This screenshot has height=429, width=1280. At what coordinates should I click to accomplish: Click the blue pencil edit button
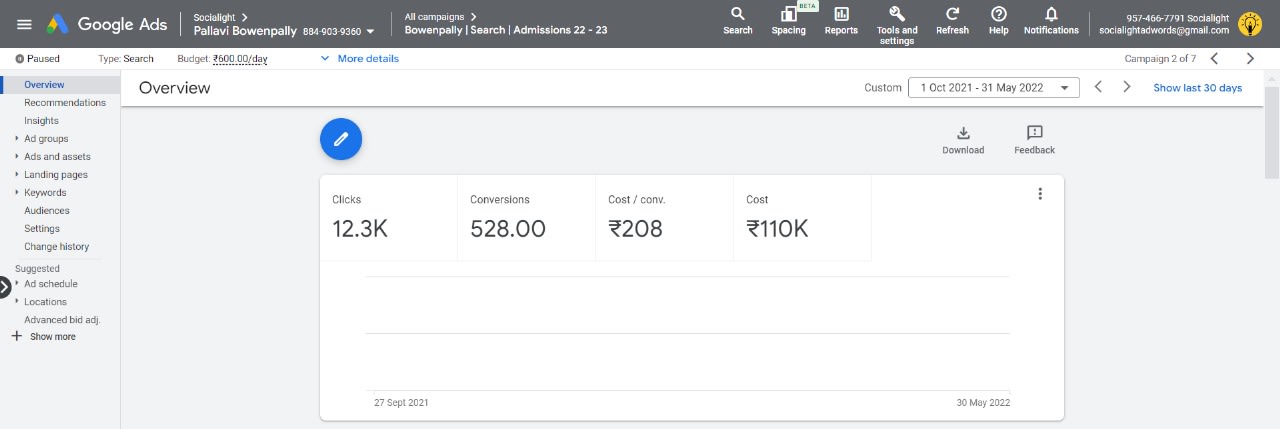(341, 139)
